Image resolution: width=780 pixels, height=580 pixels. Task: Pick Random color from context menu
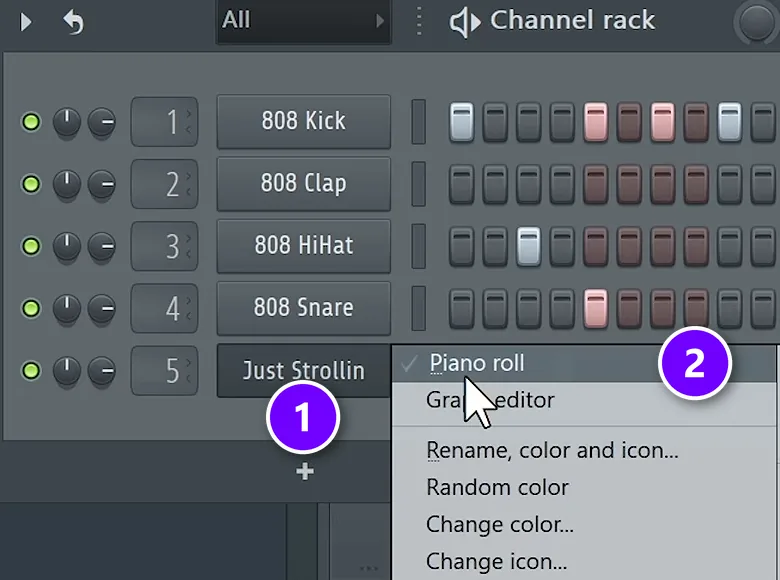click(x=584, y=487)
